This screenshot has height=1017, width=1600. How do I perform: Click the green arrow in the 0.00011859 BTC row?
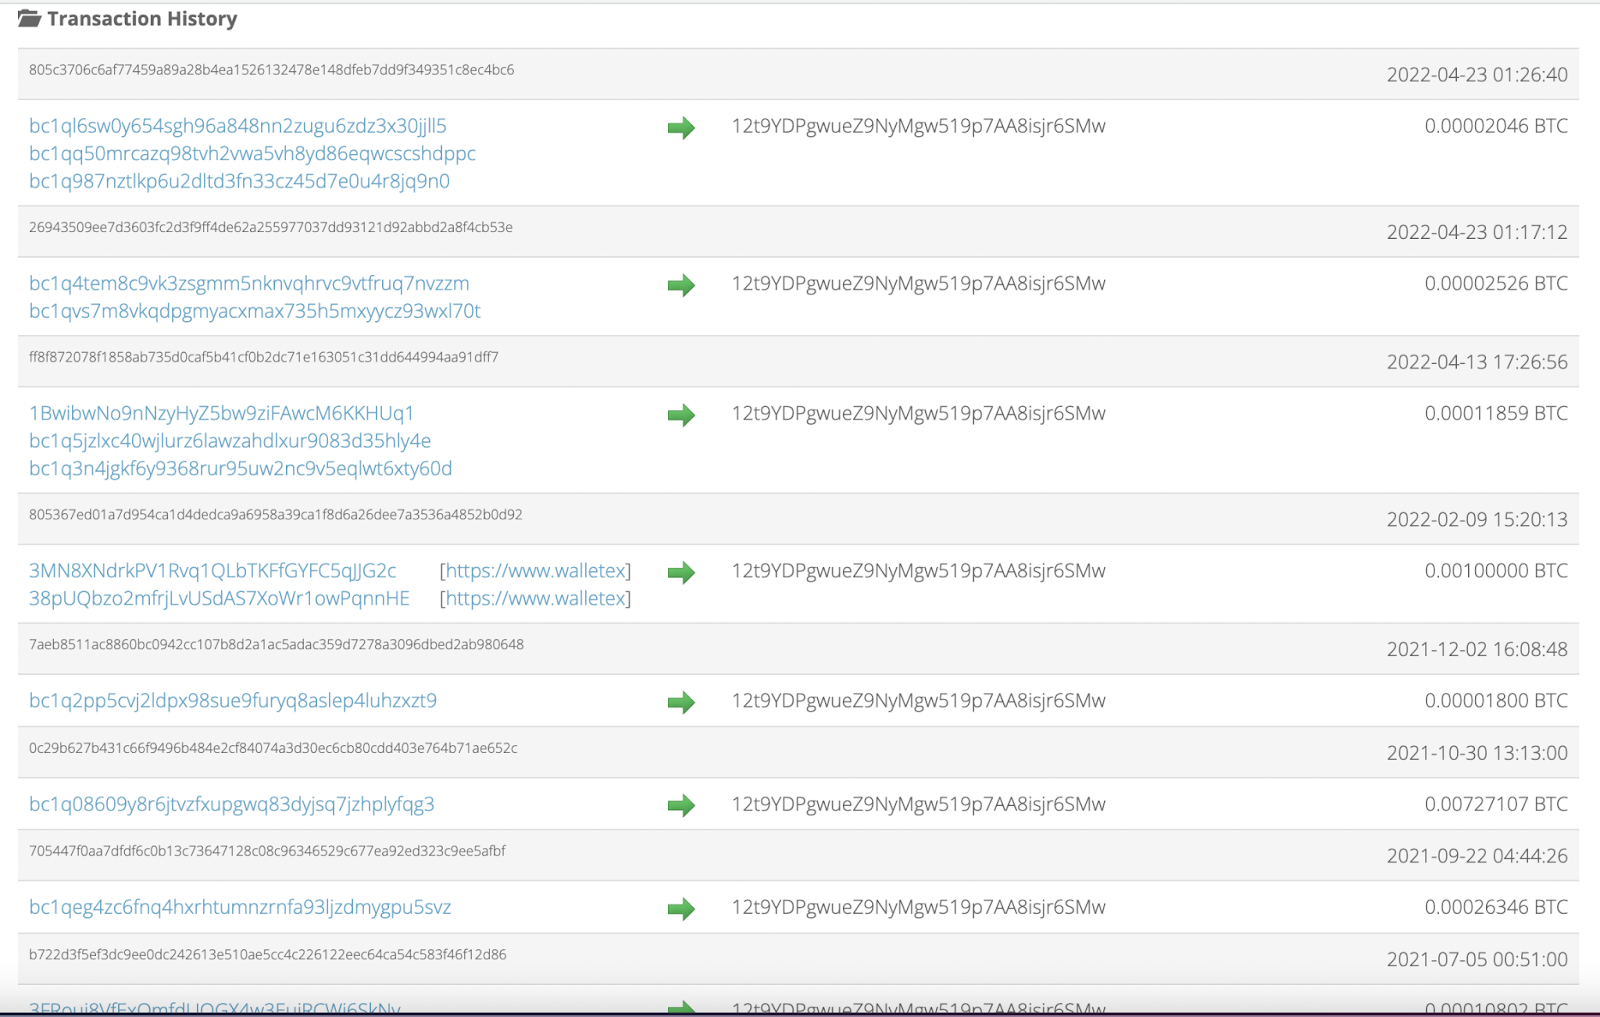tap(681, 415)
